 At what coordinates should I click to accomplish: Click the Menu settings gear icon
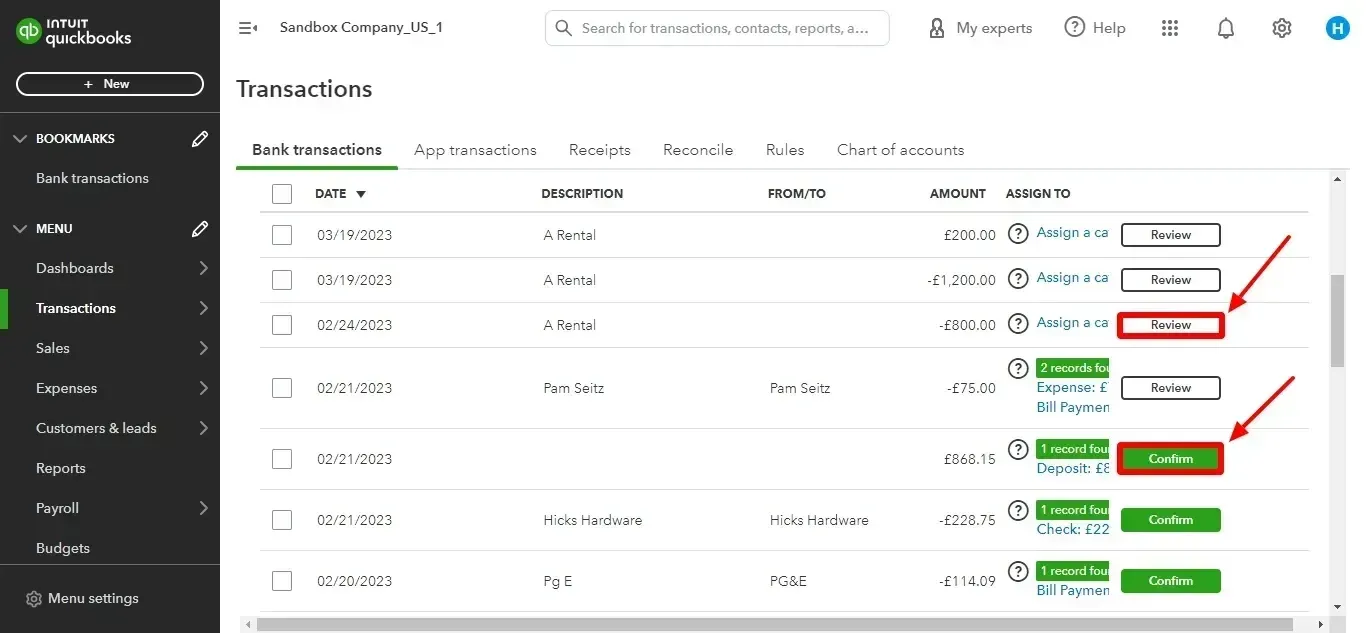coord(34,599)
